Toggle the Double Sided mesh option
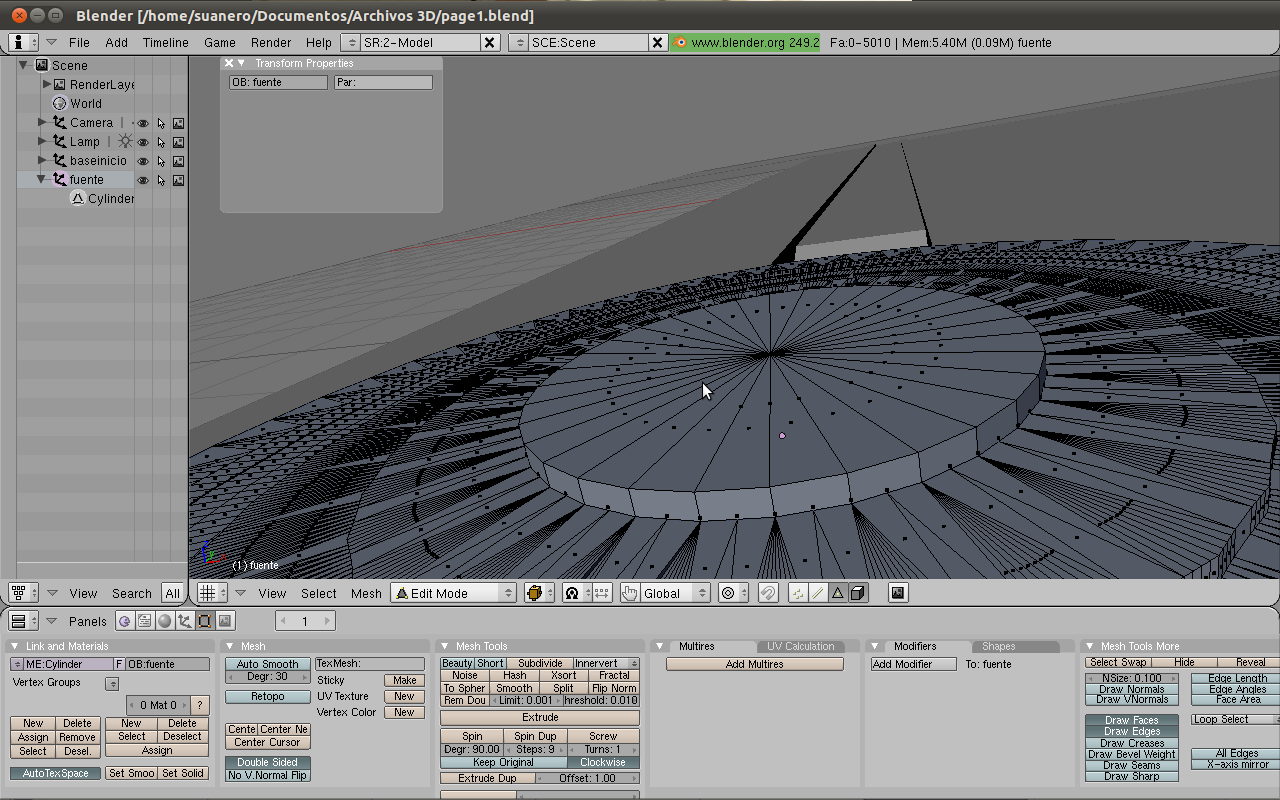The image size is (1280, 800). [267, 762]
